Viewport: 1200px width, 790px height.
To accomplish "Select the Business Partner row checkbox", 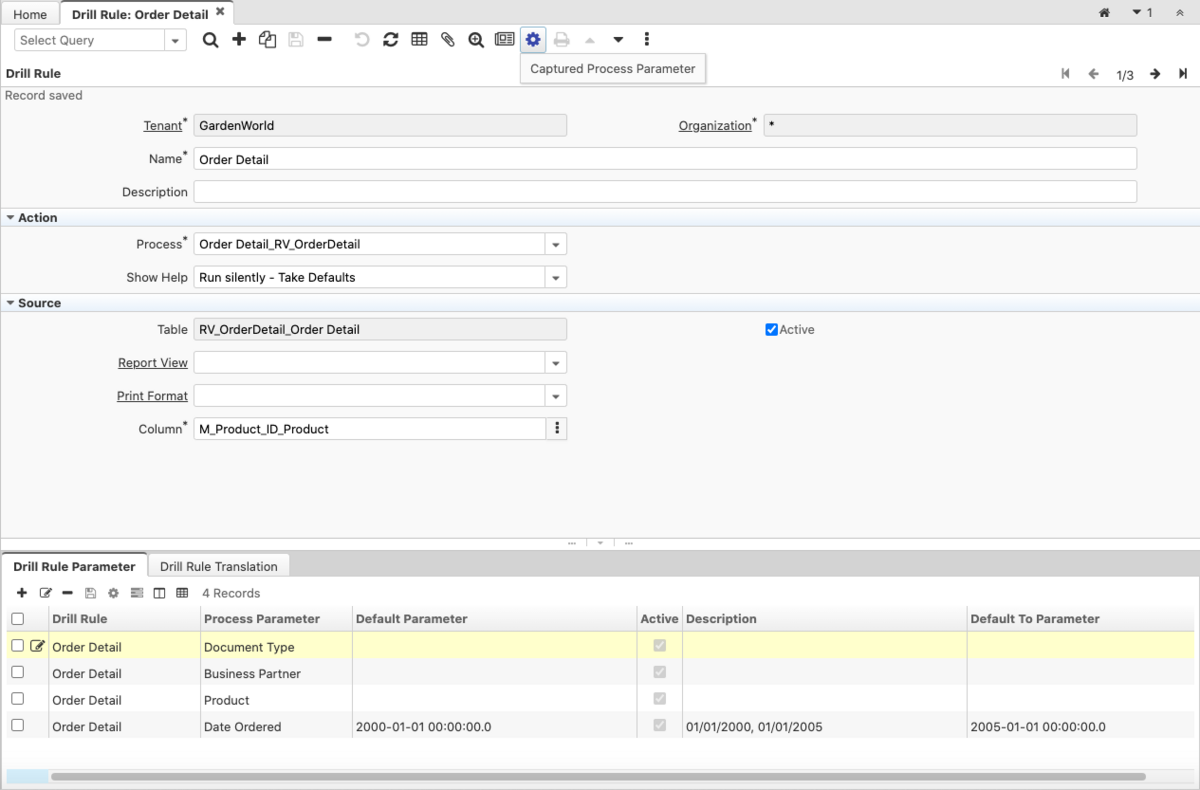I will [x=18, y=673].
